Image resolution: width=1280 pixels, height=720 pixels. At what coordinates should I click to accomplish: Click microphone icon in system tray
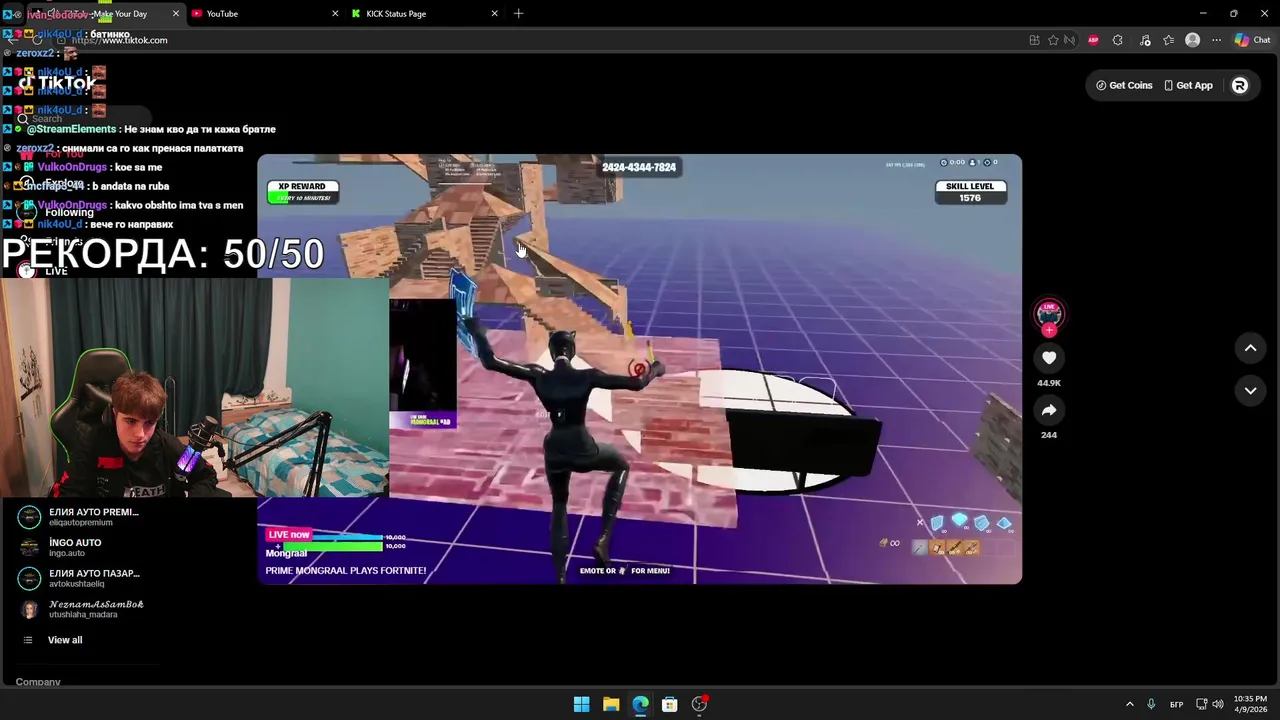pyautogui.click(x=1152, y=704)
